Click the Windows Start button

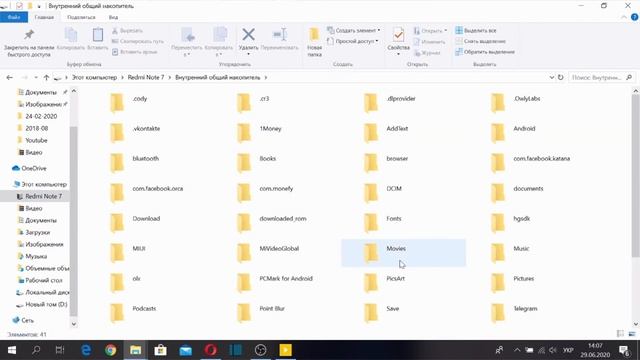(11, 350)
